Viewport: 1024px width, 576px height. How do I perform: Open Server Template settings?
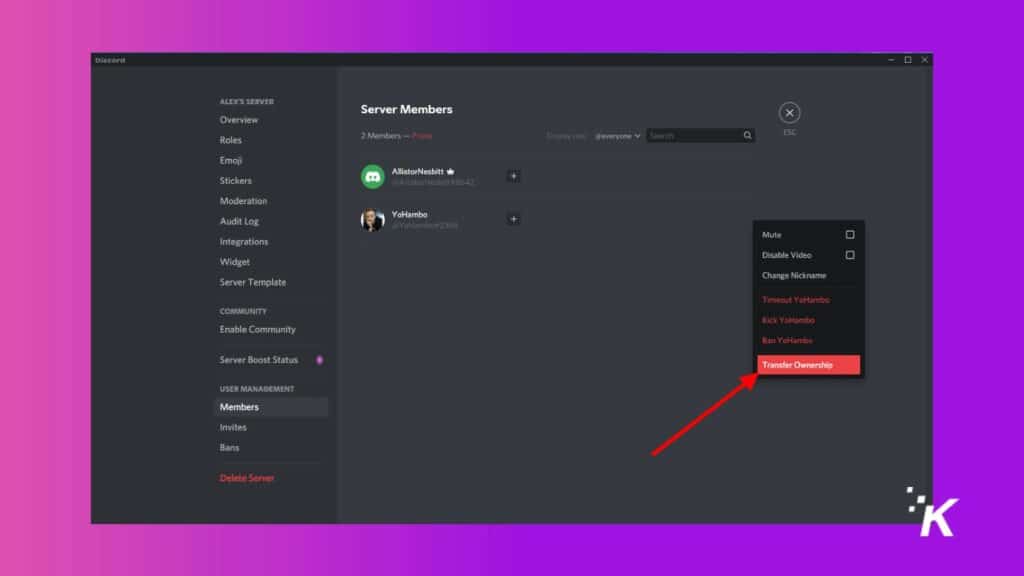click(253, 281)
